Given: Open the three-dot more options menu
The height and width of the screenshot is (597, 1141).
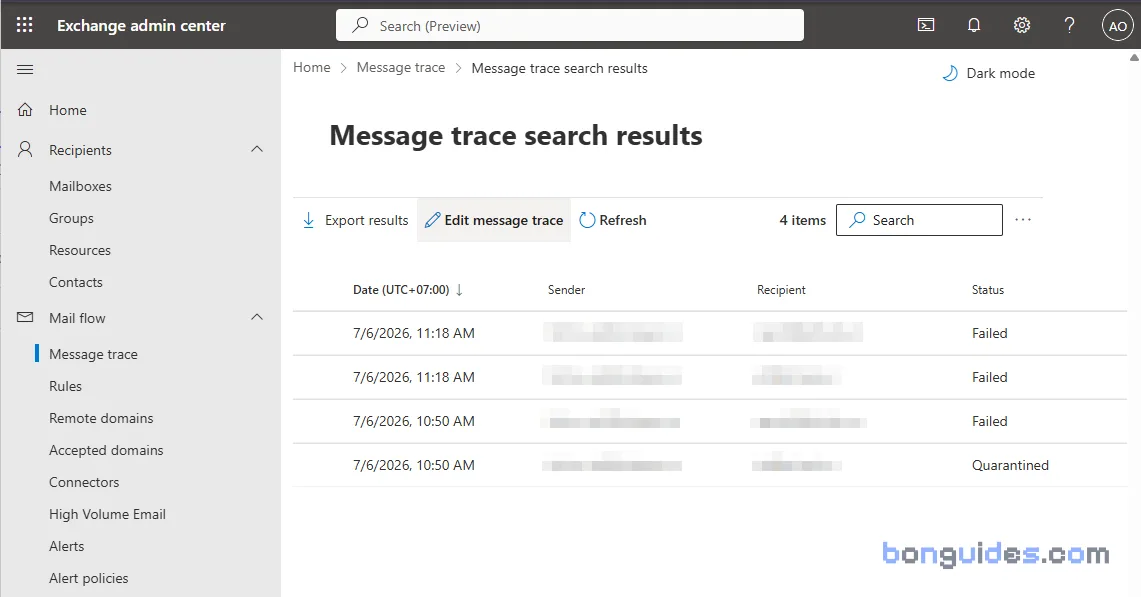Looking at the screenshot, I should click(1023, 220).
